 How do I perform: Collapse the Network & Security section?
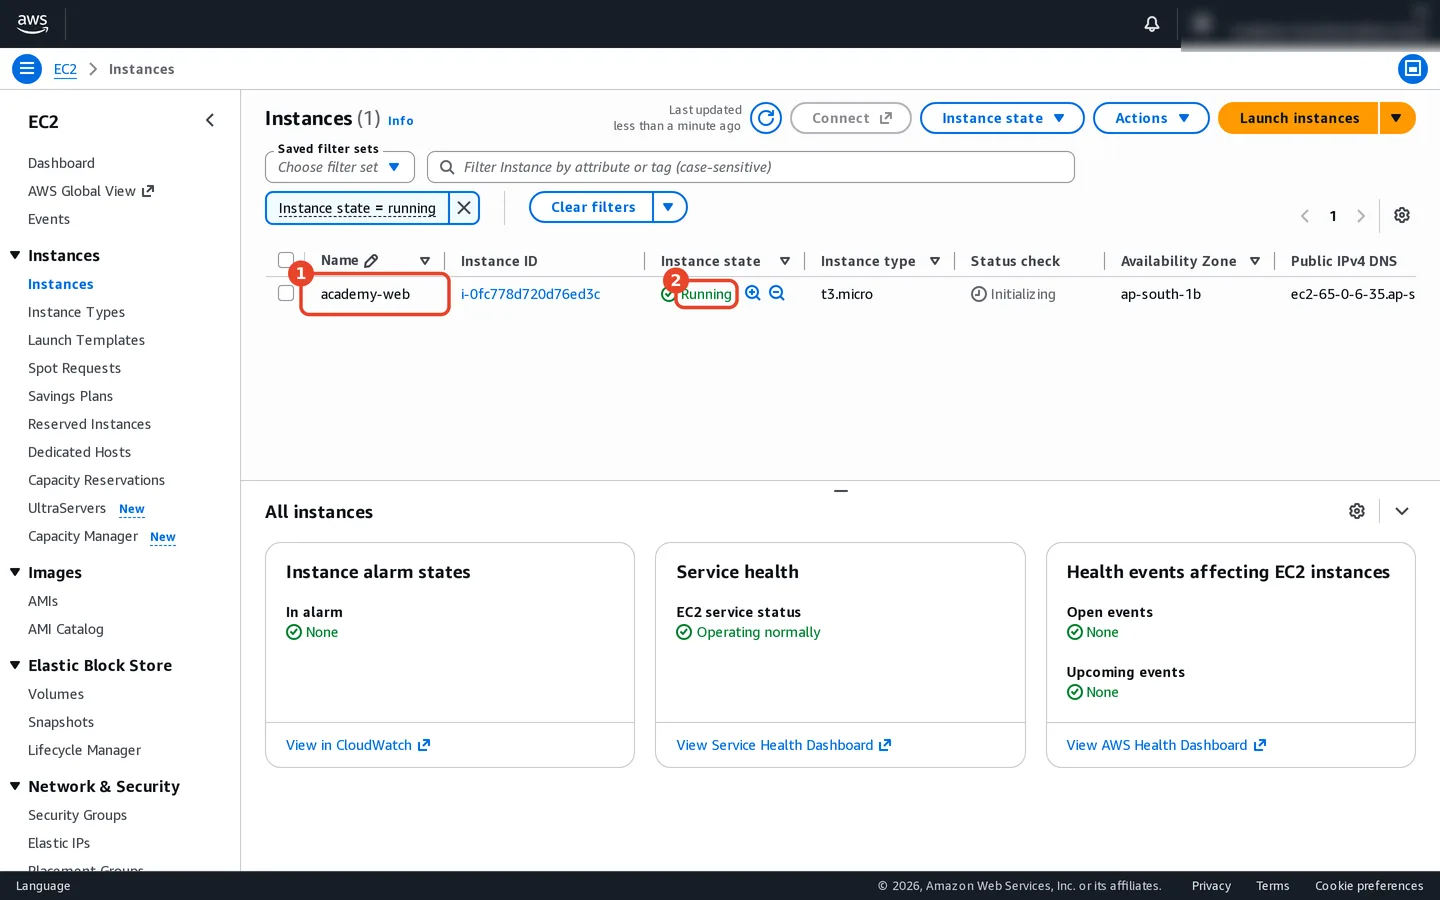coord(15,786)
